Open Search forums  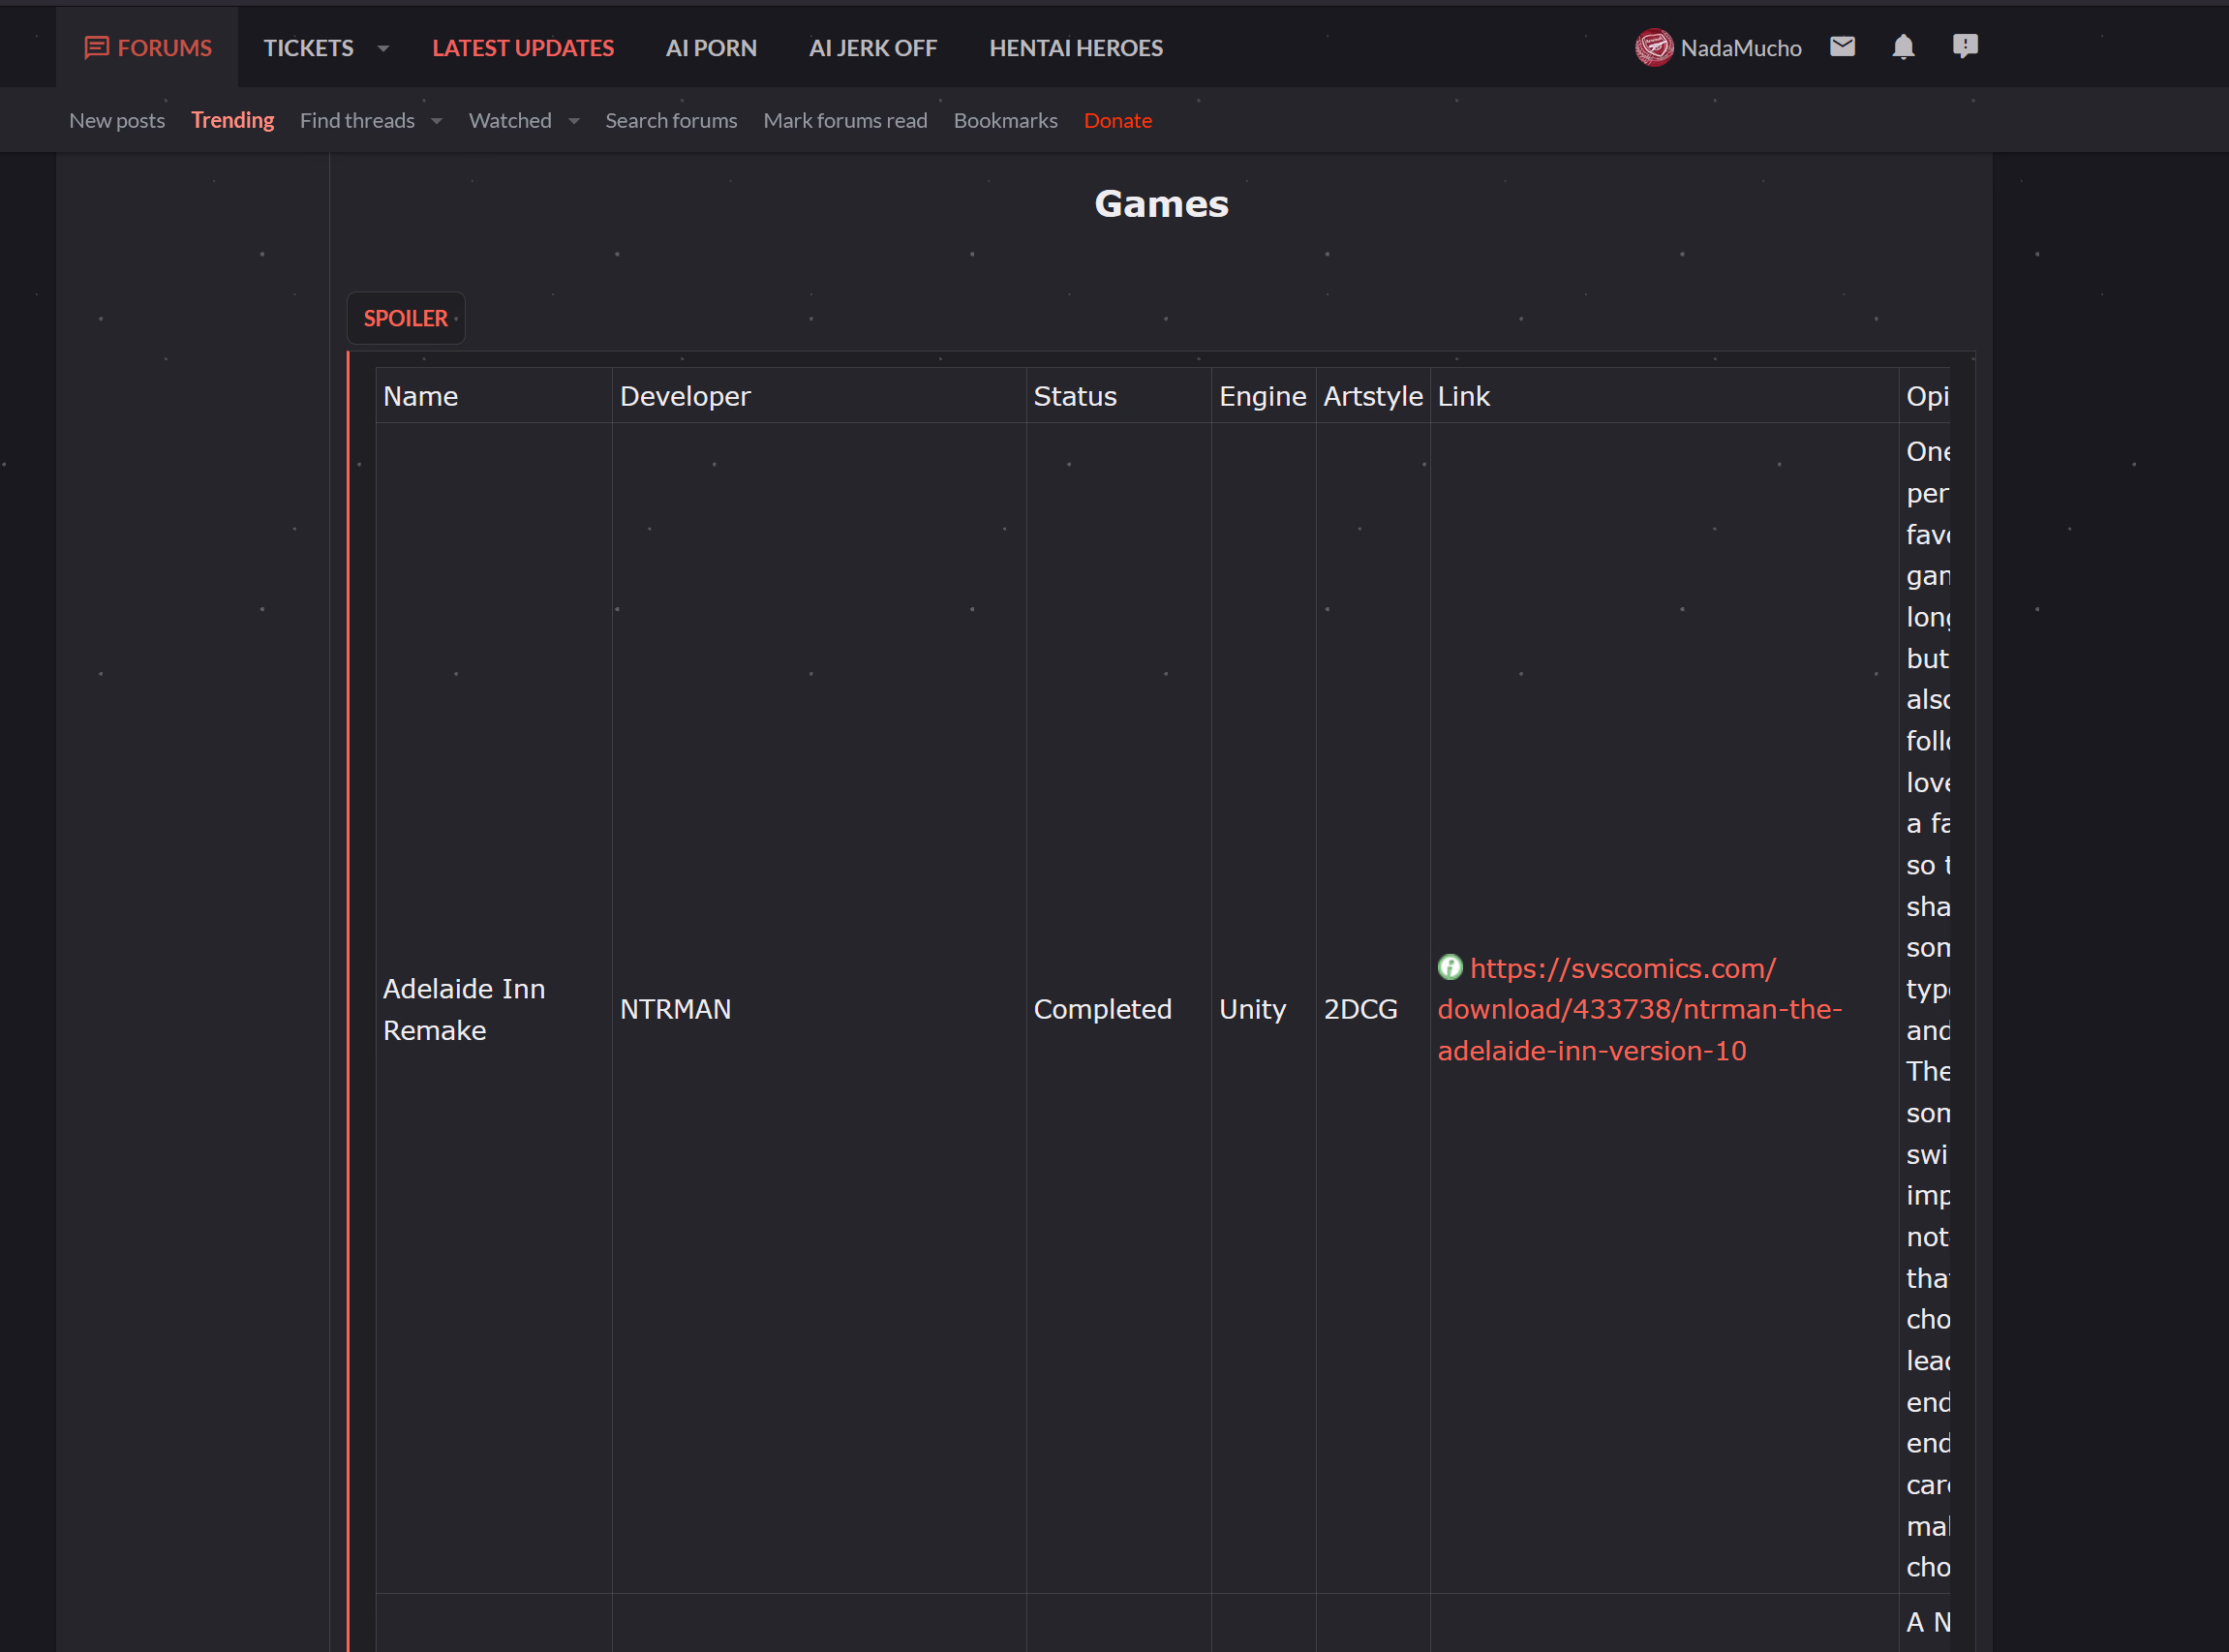[x=670, y=120]
